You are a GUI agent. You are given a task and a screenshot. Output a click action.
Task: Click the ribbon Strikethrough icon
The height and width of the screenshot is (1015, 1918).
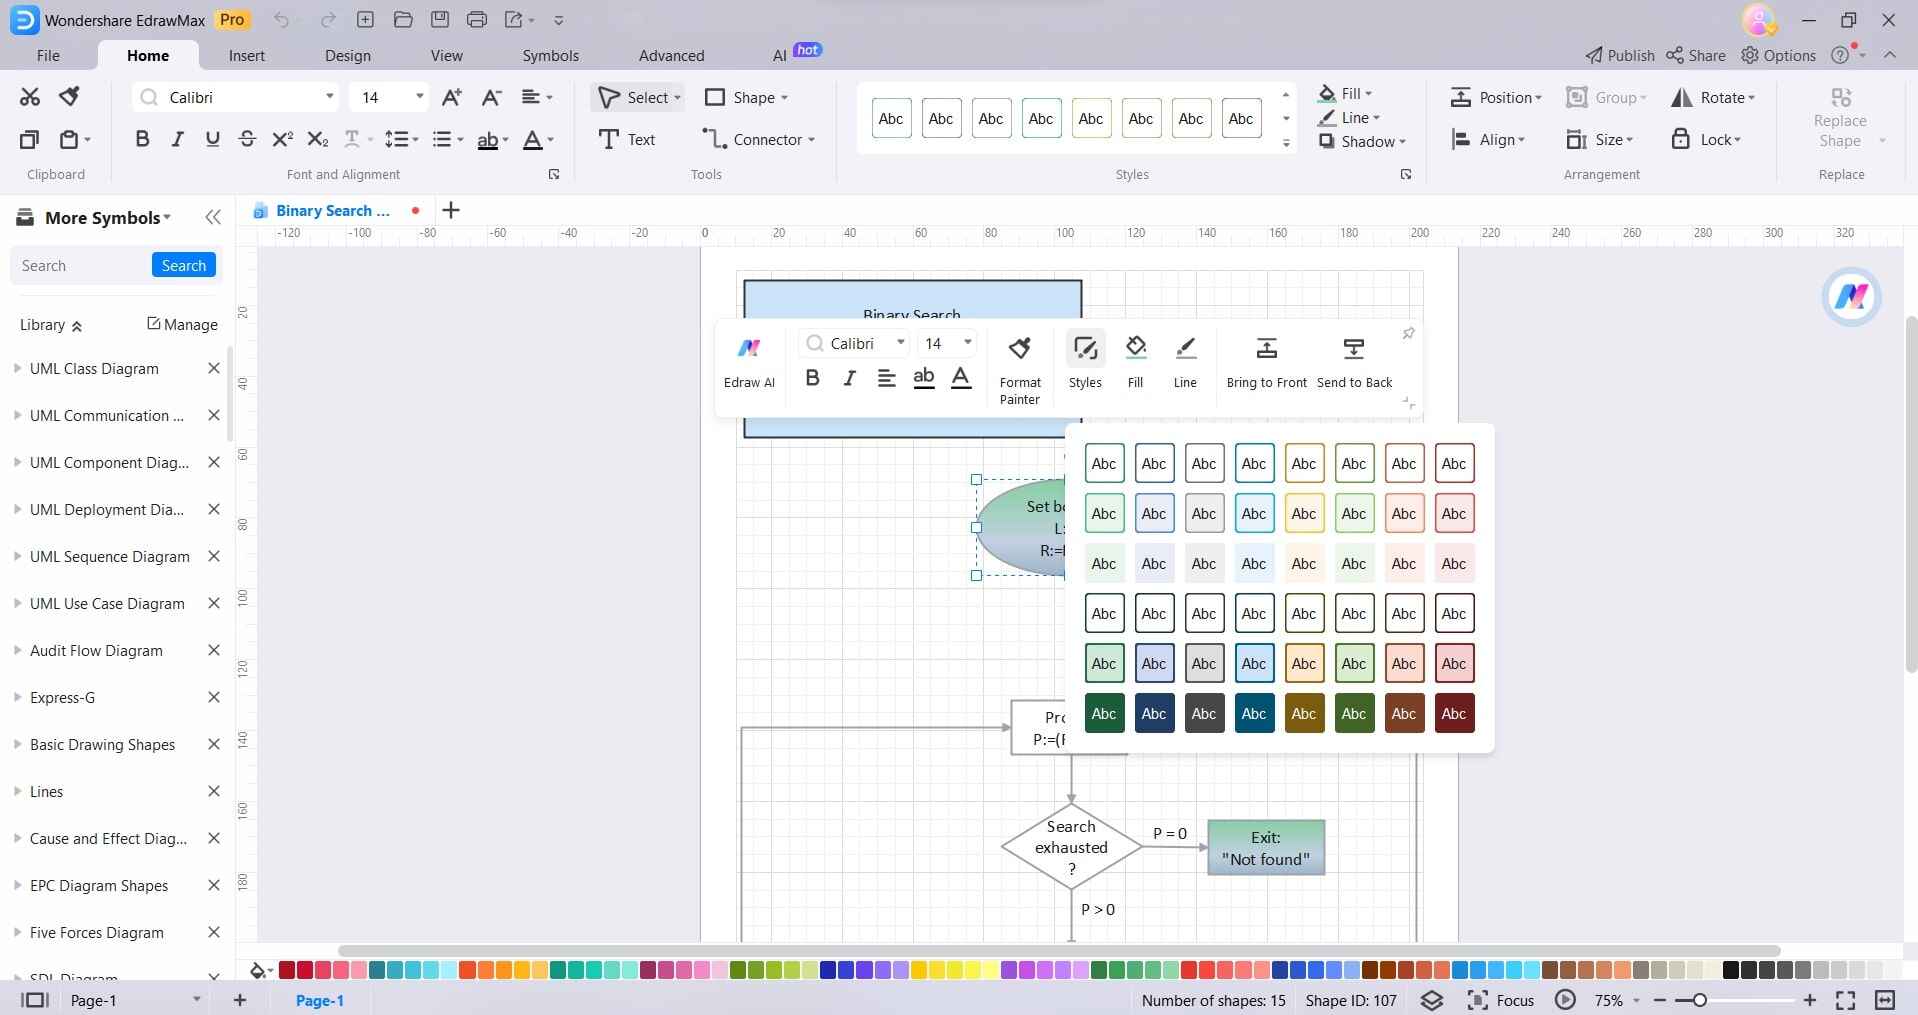point(247,139)
